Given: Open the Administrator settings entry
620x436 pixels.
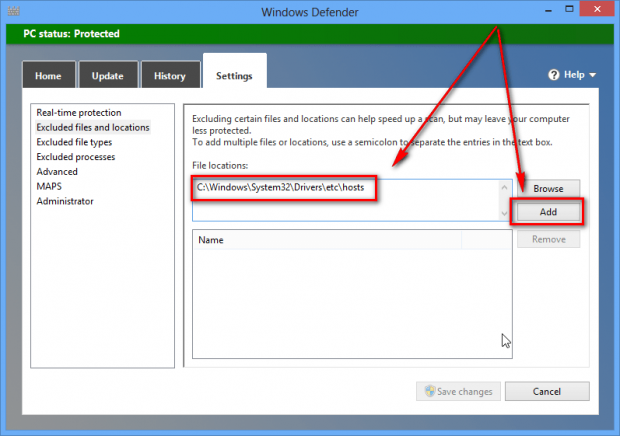Looking at the screenshot, I should tap(65, 201).
